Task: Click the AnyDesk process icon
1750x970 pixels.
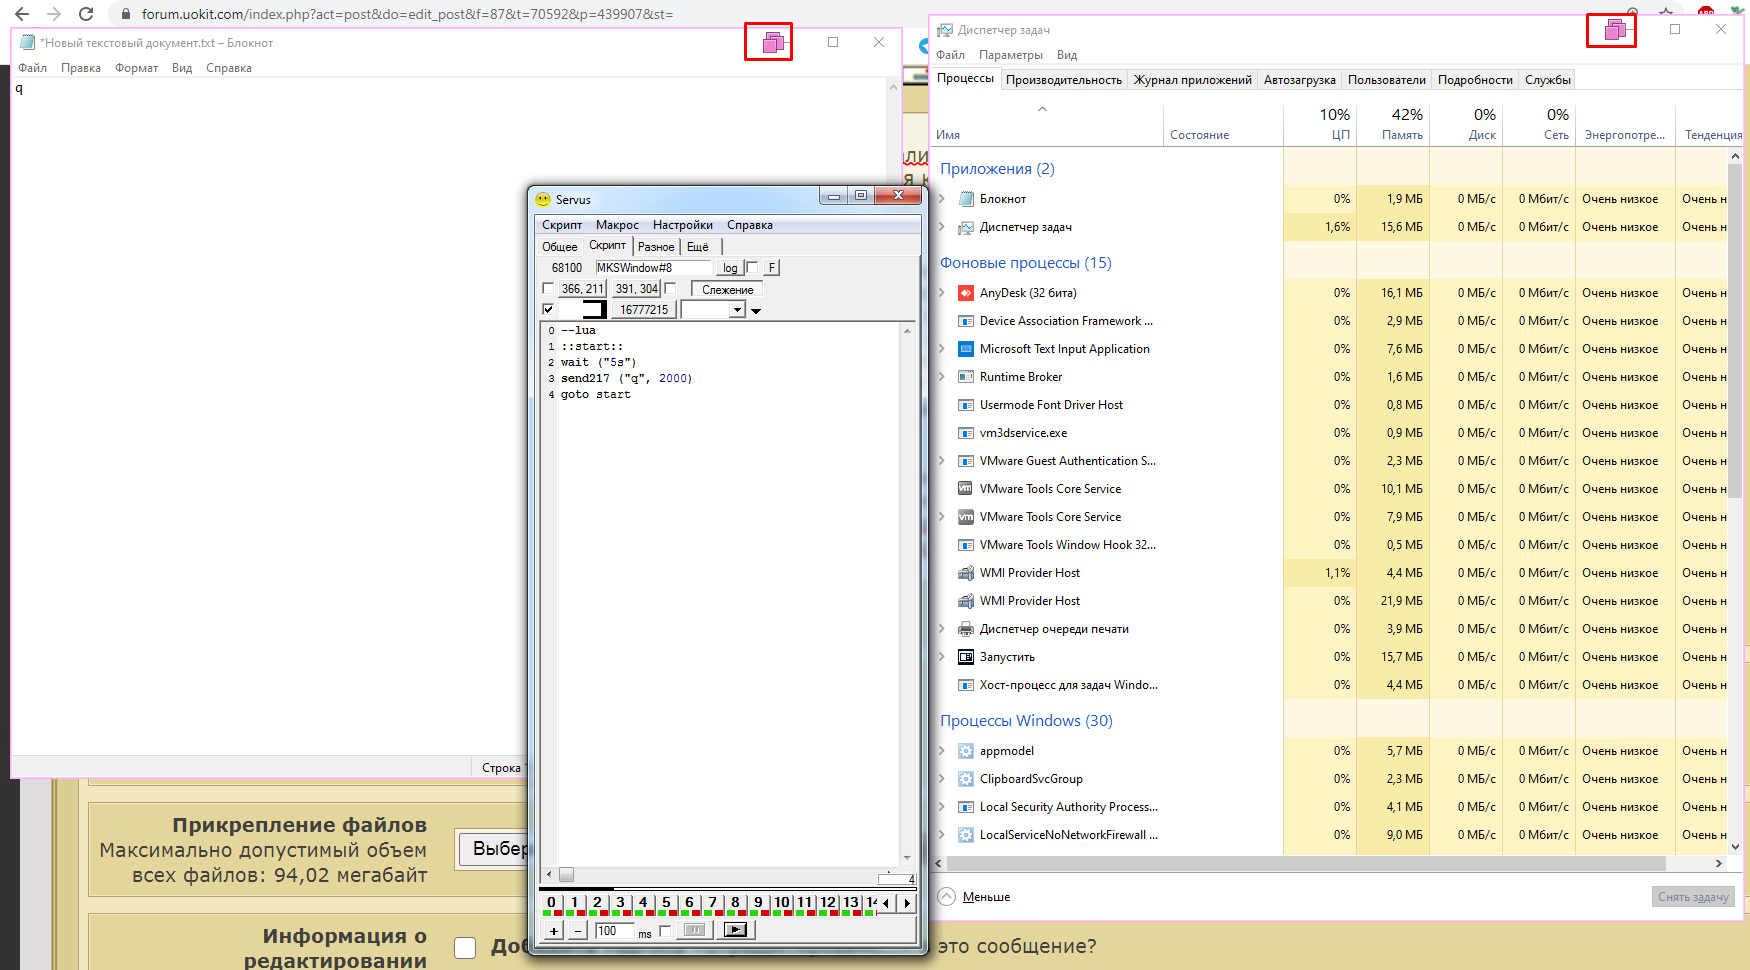Action: tap(965, 293)
